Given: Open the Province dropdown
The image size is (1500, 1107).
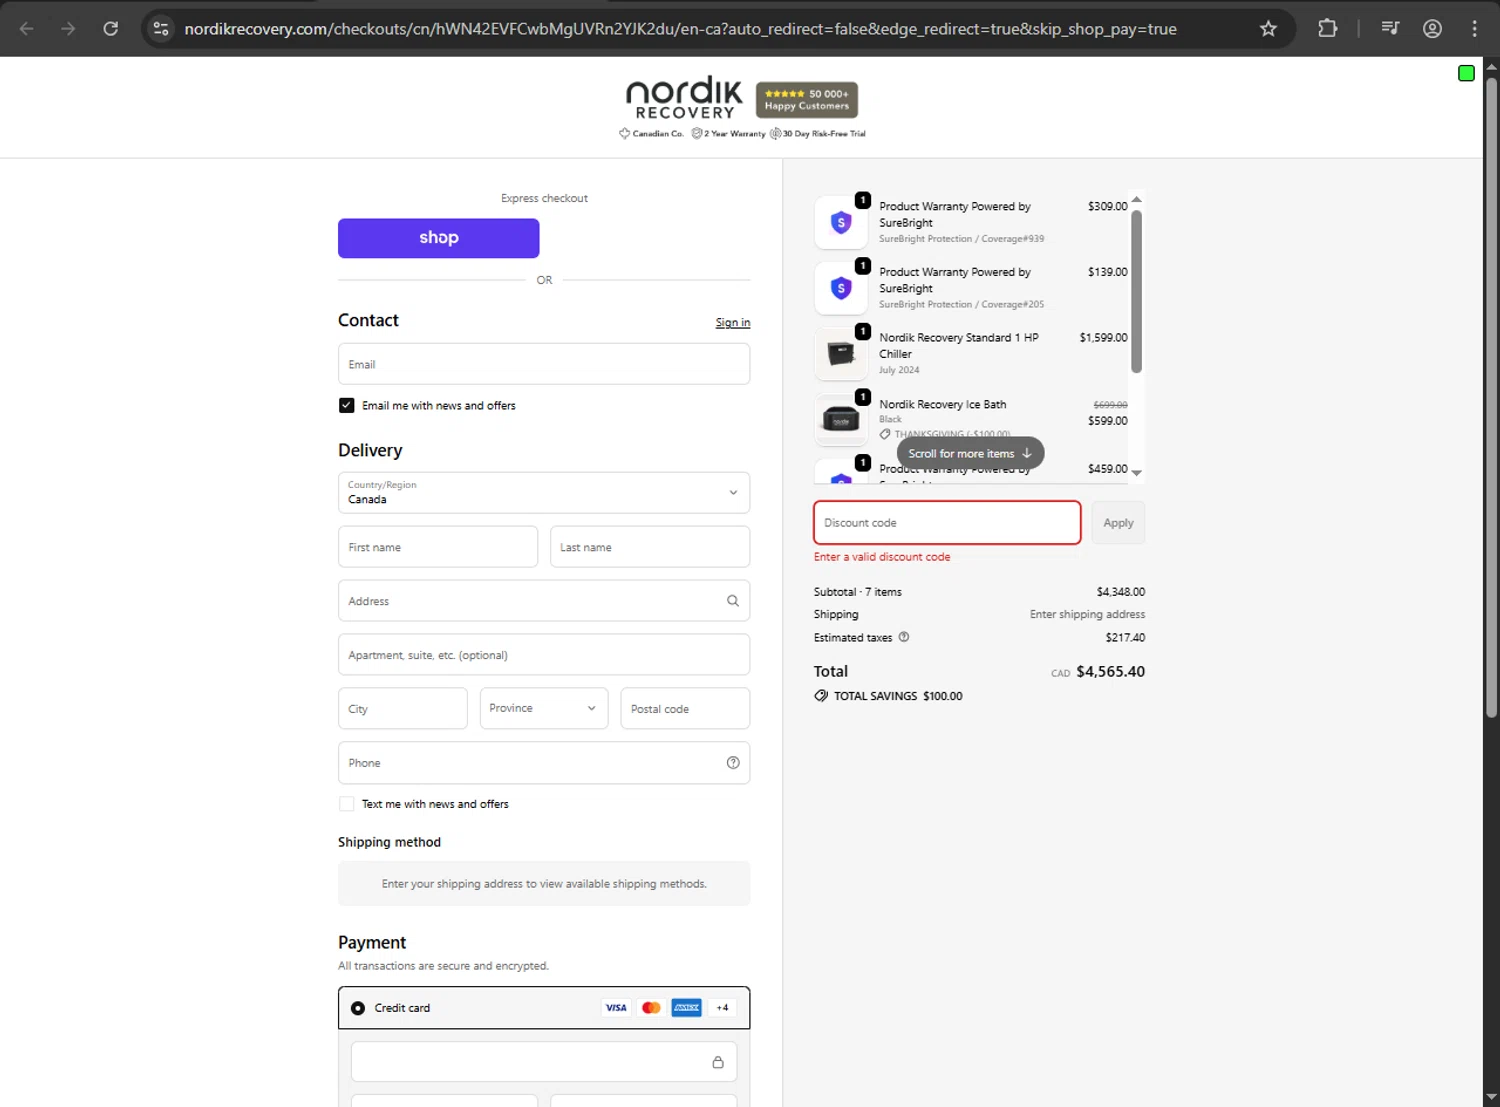Looking at the screenshot, I should pyautogui.click(x=544, y=708).
